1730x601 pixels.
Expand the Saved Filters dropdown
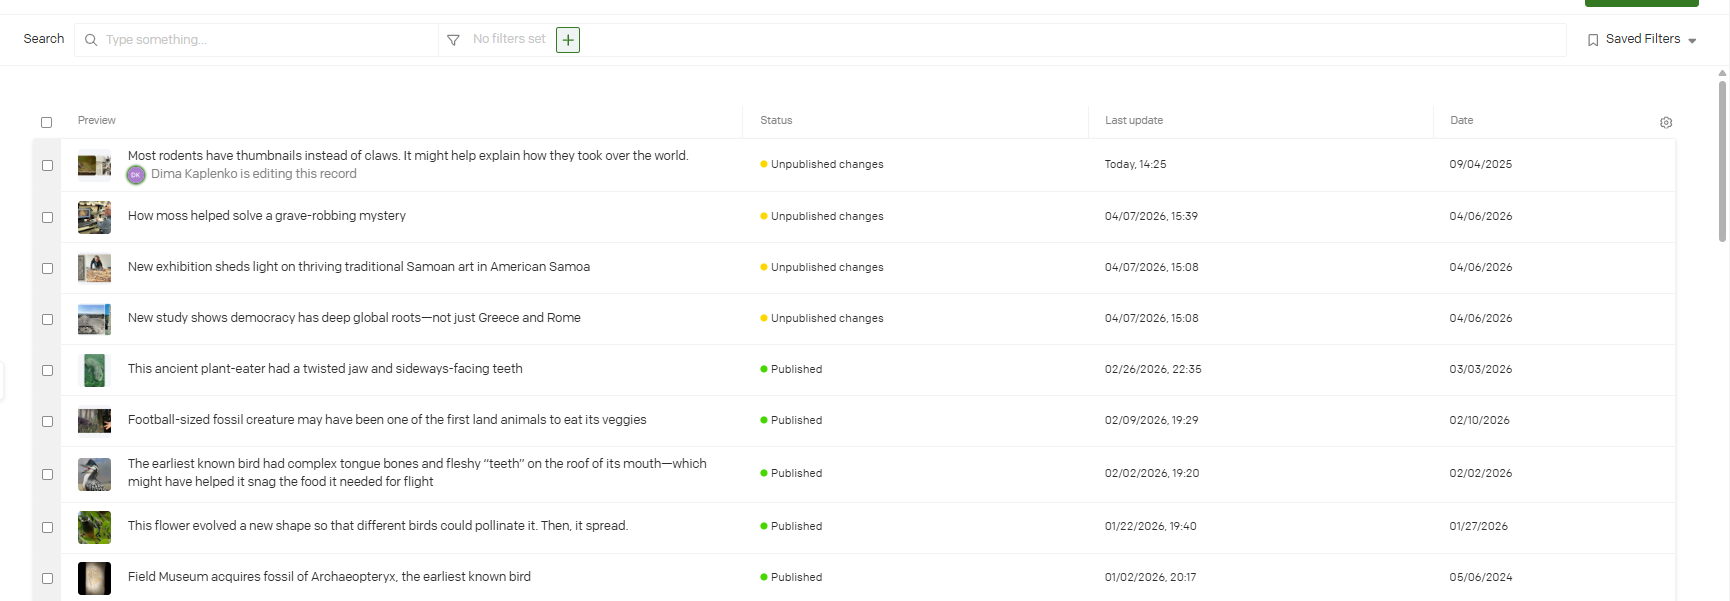click(1692, 41)
